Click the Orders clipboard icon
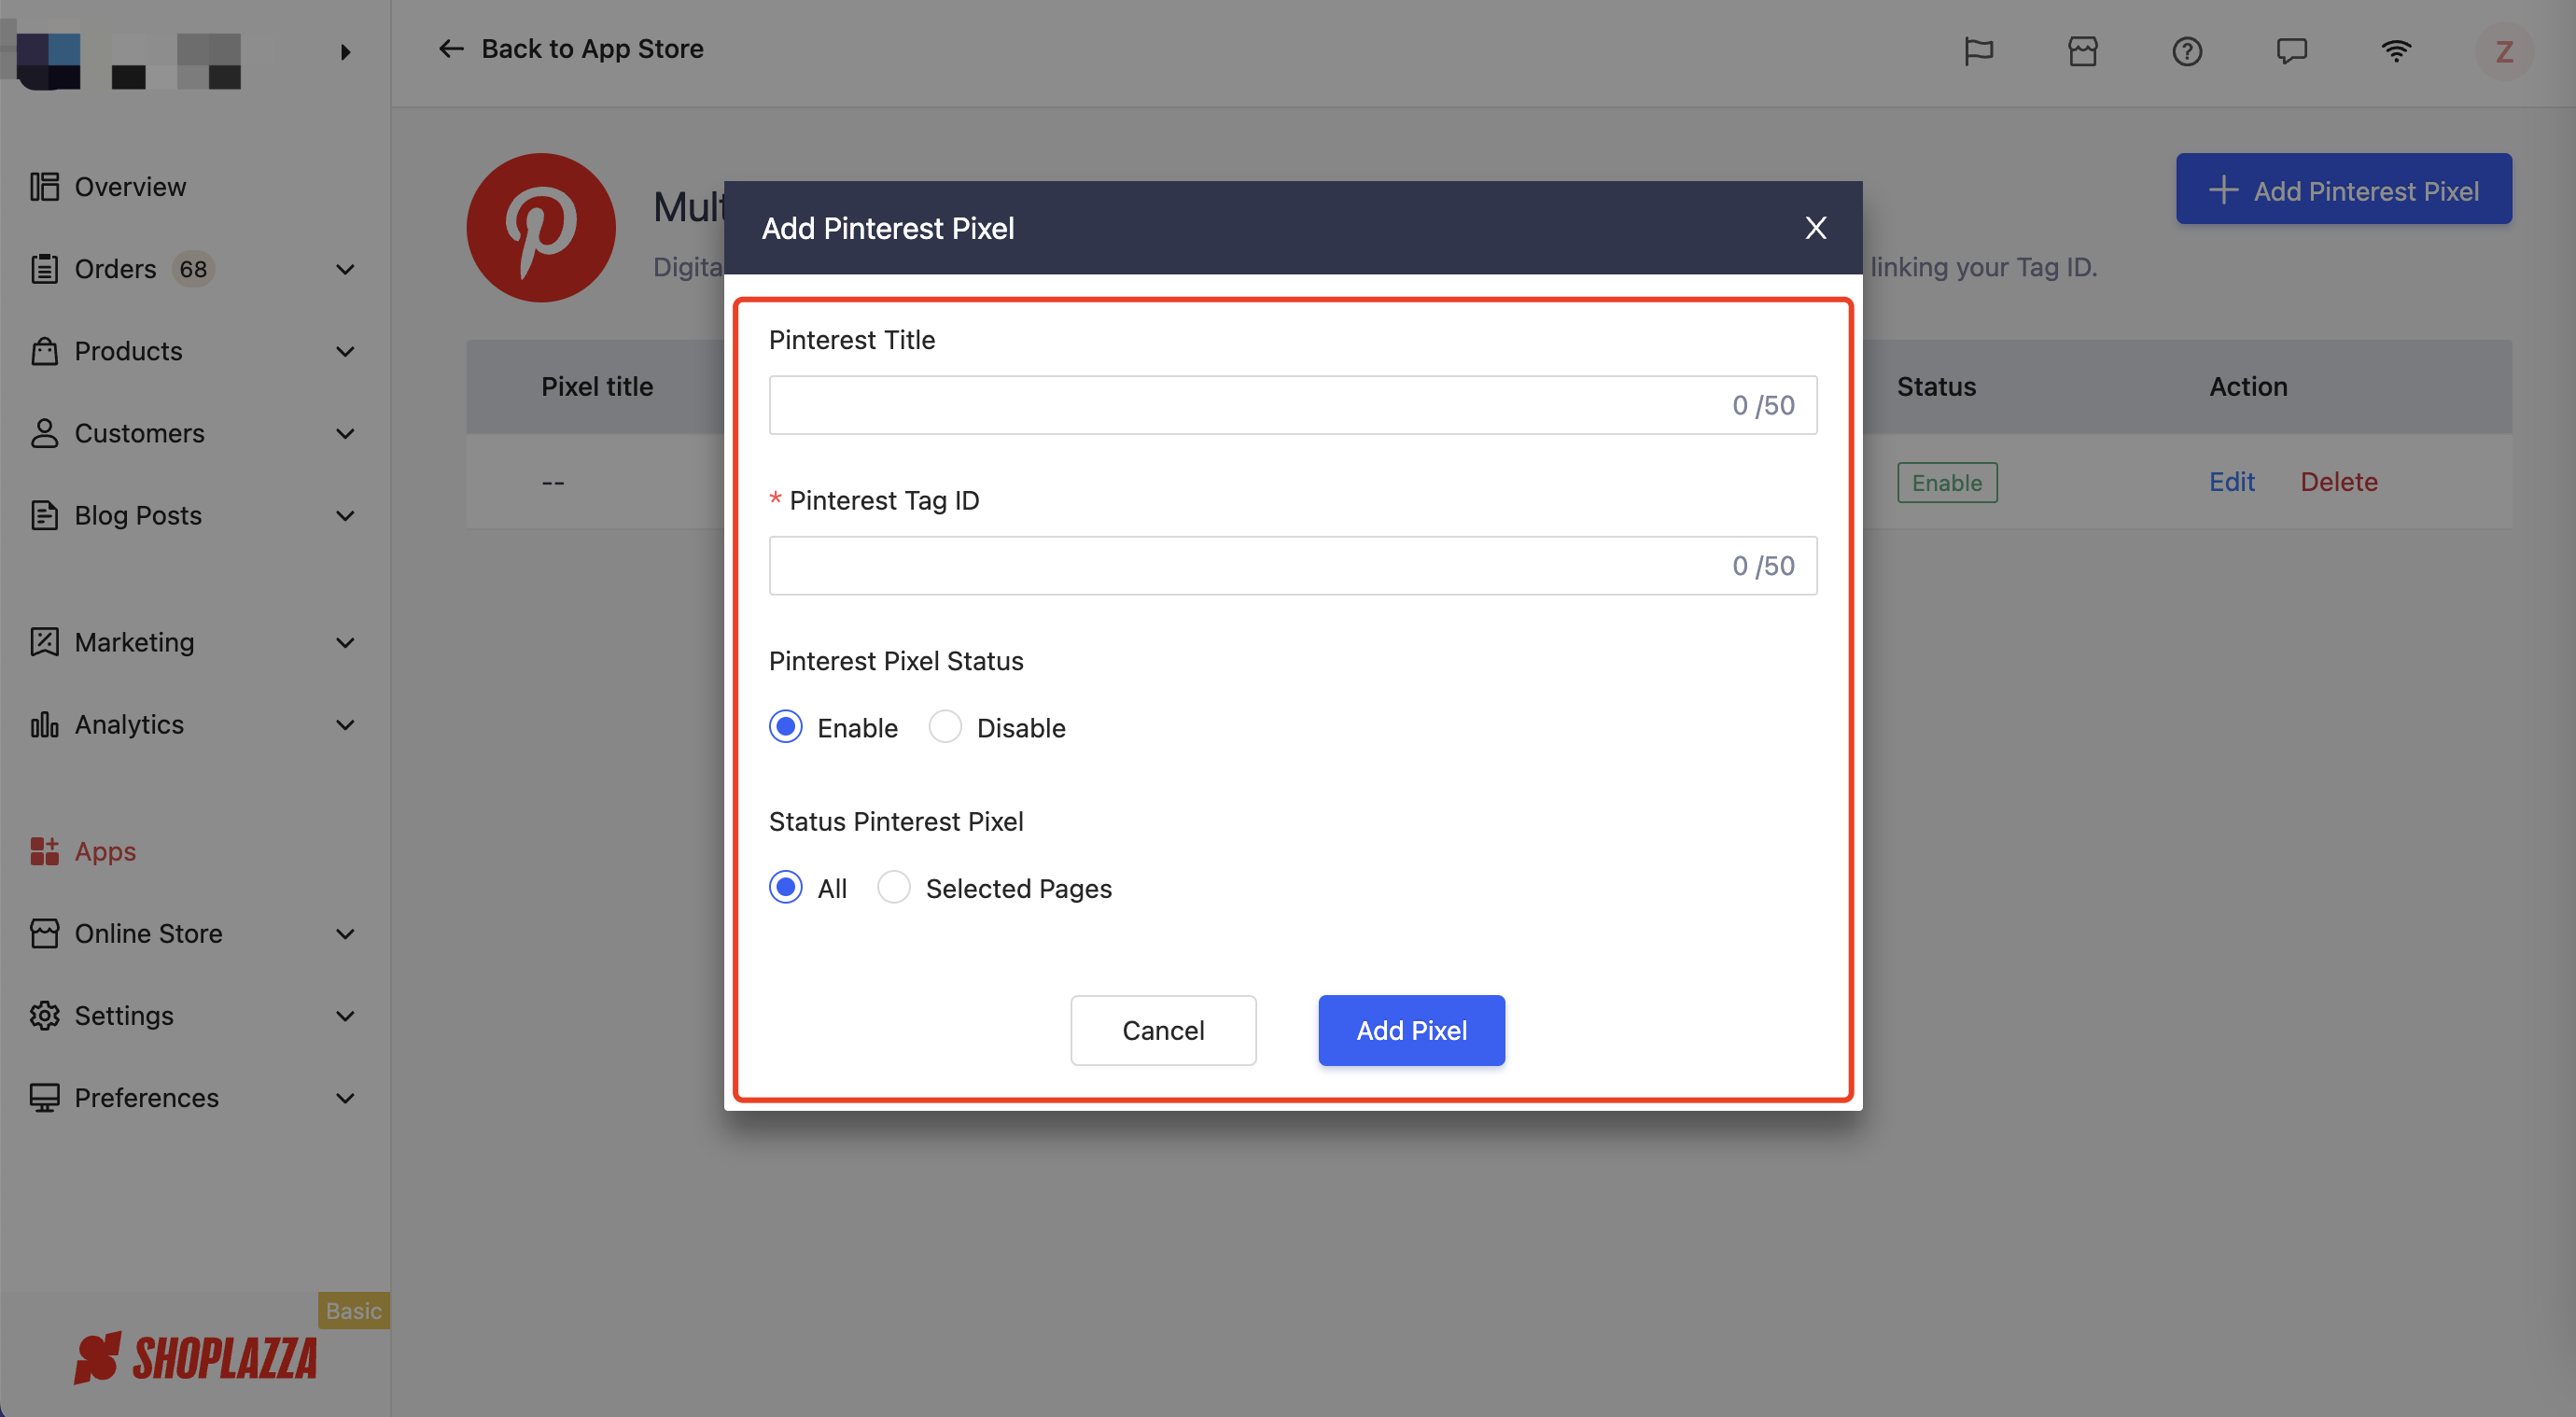Screen dimensions: 2576x1417 pos(44,269)
